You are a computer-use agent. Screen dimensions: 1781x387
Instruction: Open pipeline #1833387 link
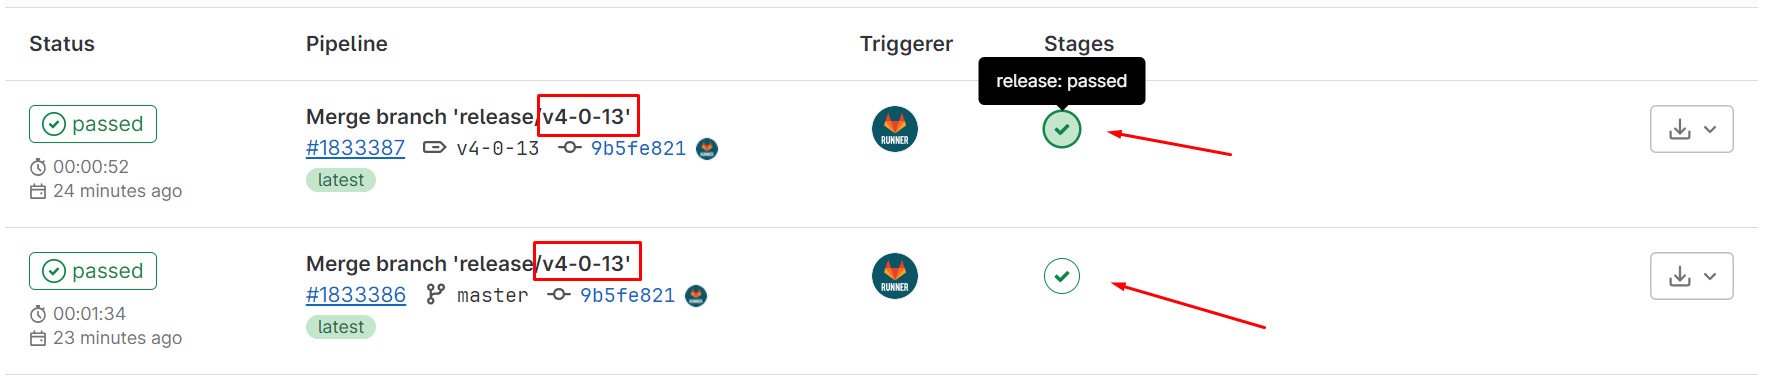[355, 148]
